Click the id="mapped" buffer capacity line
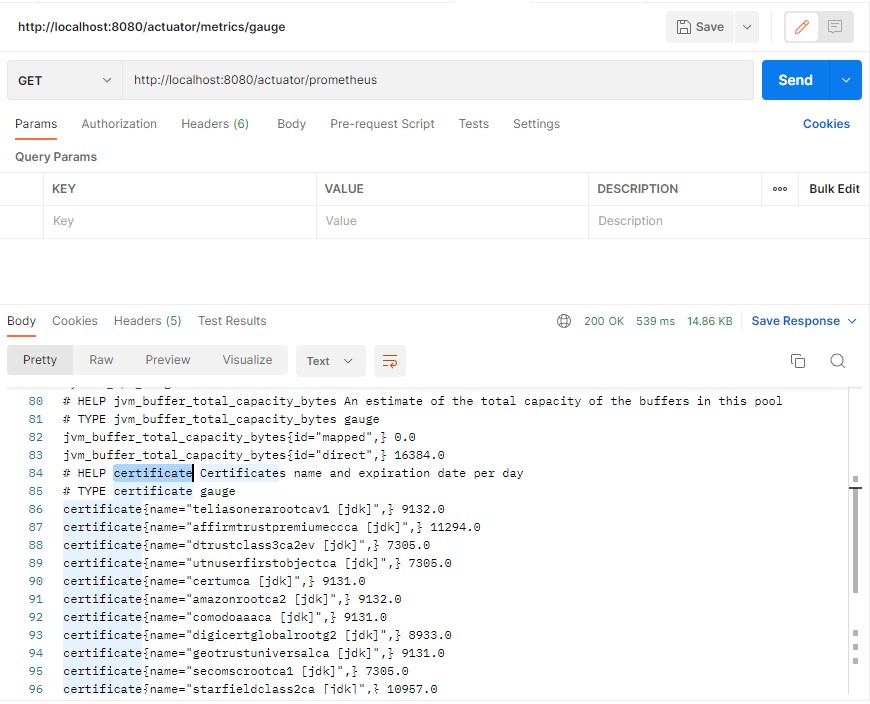Image resolution: width=870 pixels, height=704 pixels. tap(239, 437)
